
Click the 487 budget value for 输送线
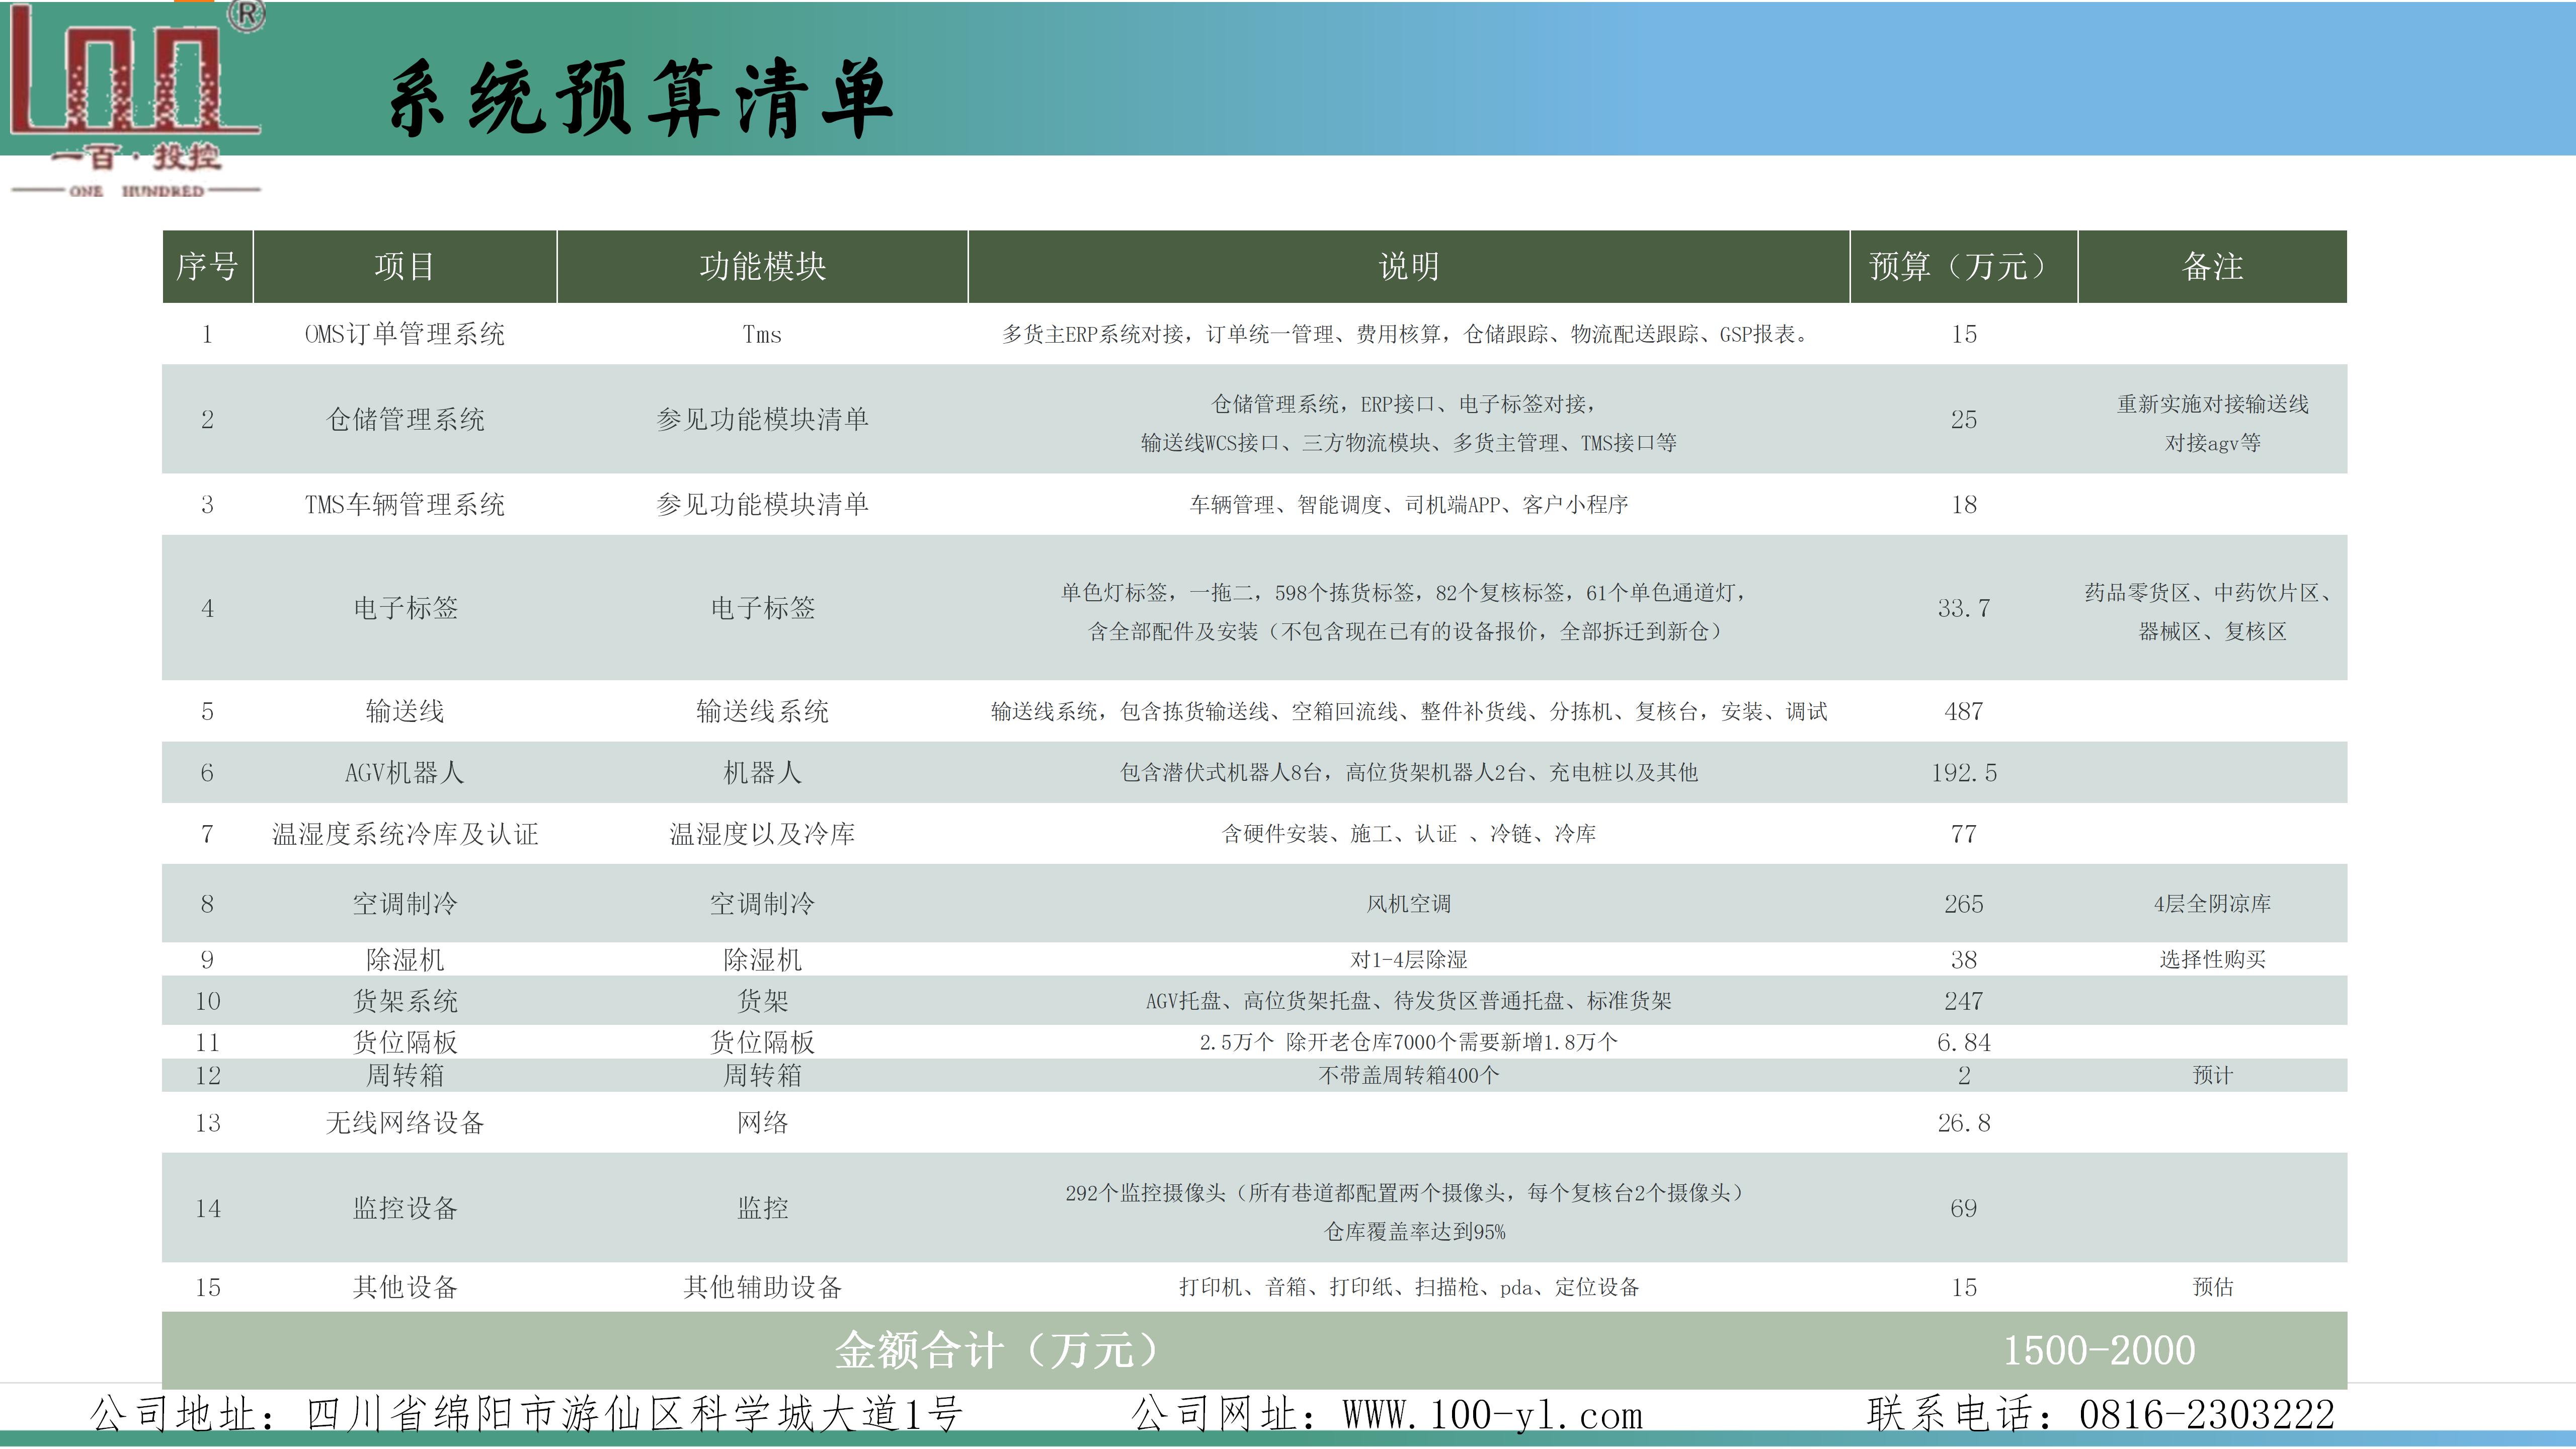pyautogui.click(x=1963, y=711)
